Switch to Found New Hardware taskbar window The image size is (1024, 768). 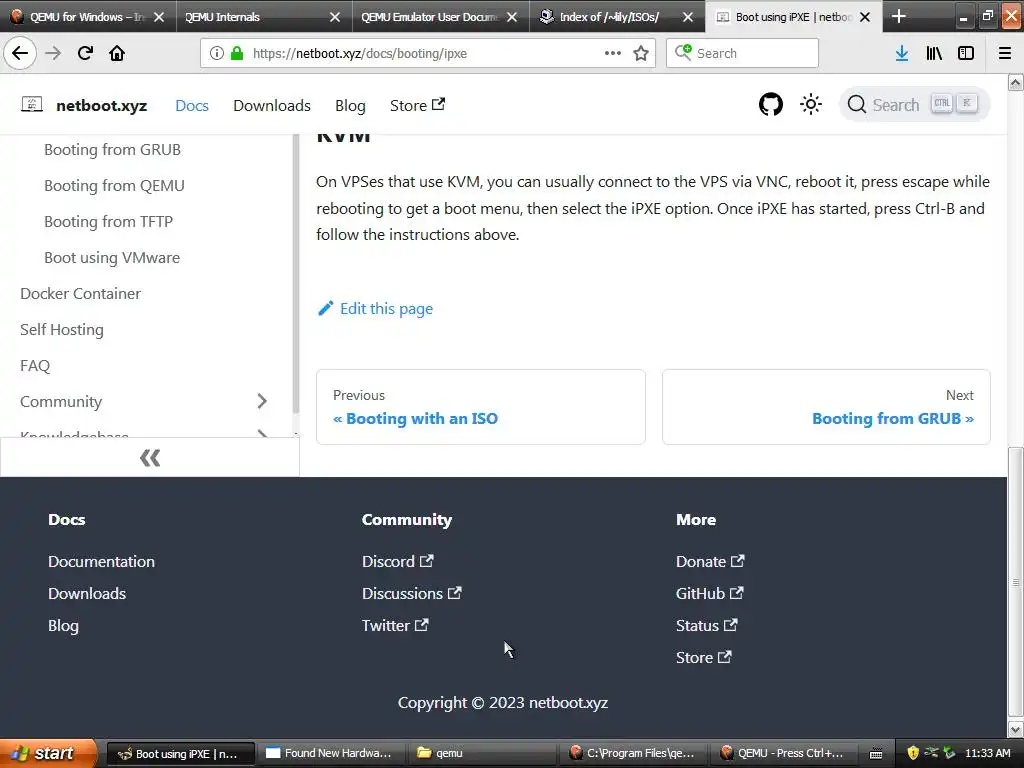pyautogui.click(x=331, y=753)
